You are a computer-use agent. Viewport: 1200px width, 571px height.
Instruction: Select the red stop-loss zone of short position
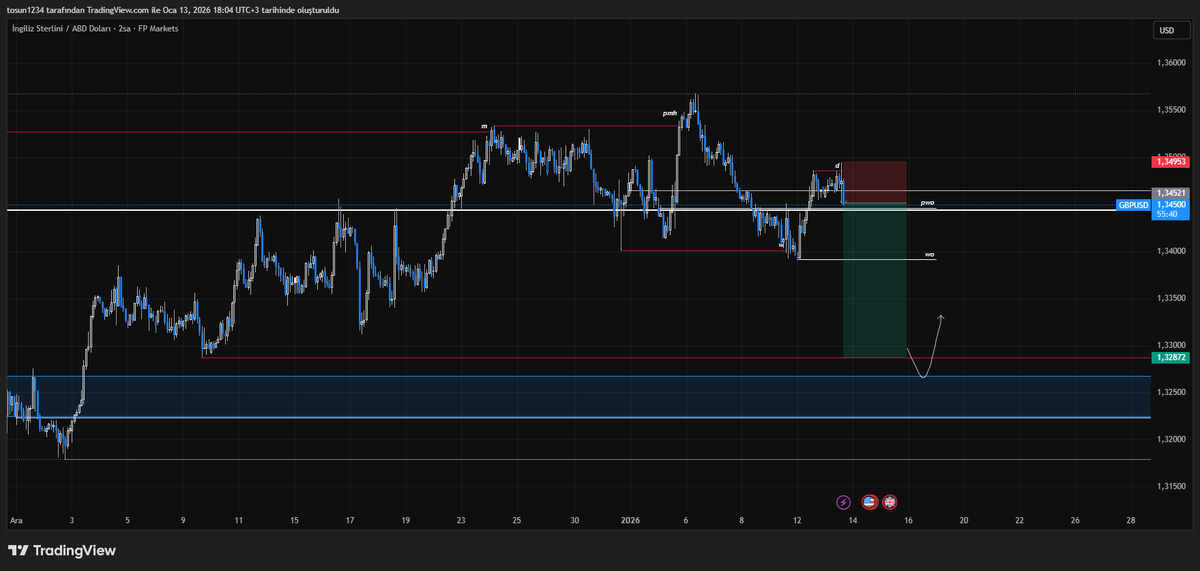[x=875, y=182]
